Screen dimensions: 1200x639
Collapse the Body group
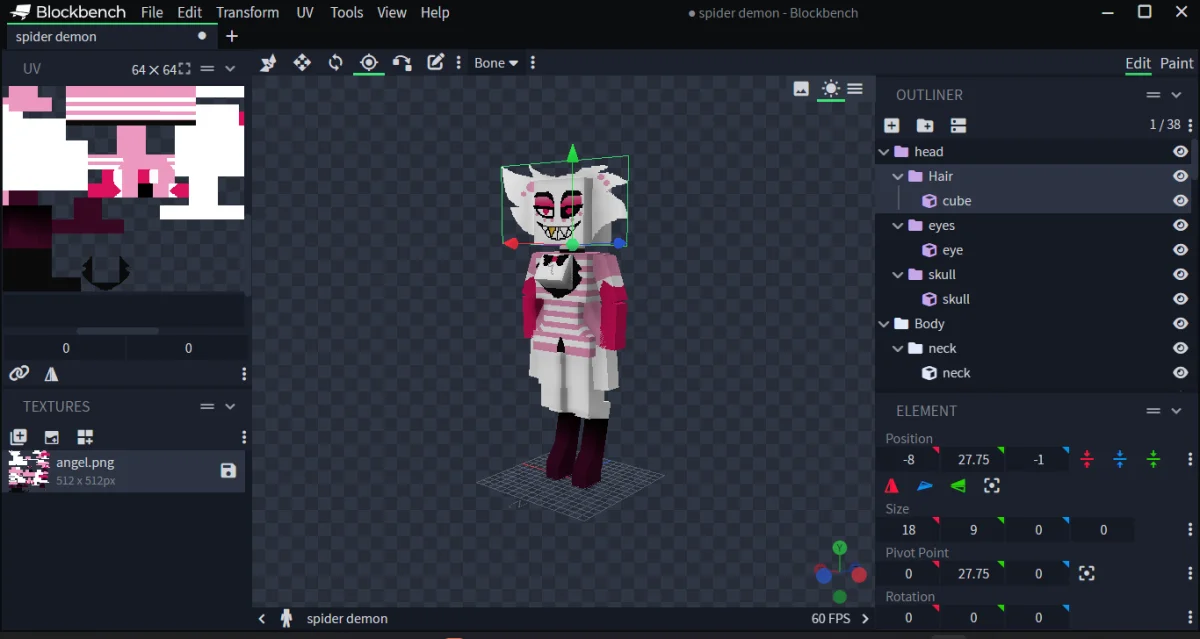883,324
